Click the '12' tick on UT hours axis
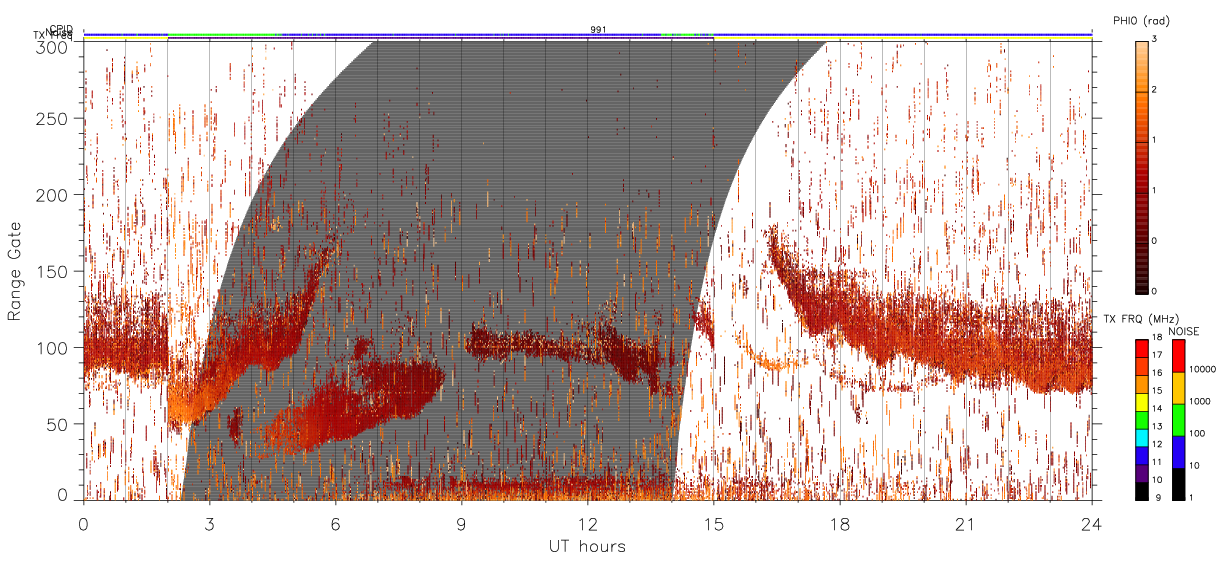The image size is (1228, 567). [x=587, y=524]
